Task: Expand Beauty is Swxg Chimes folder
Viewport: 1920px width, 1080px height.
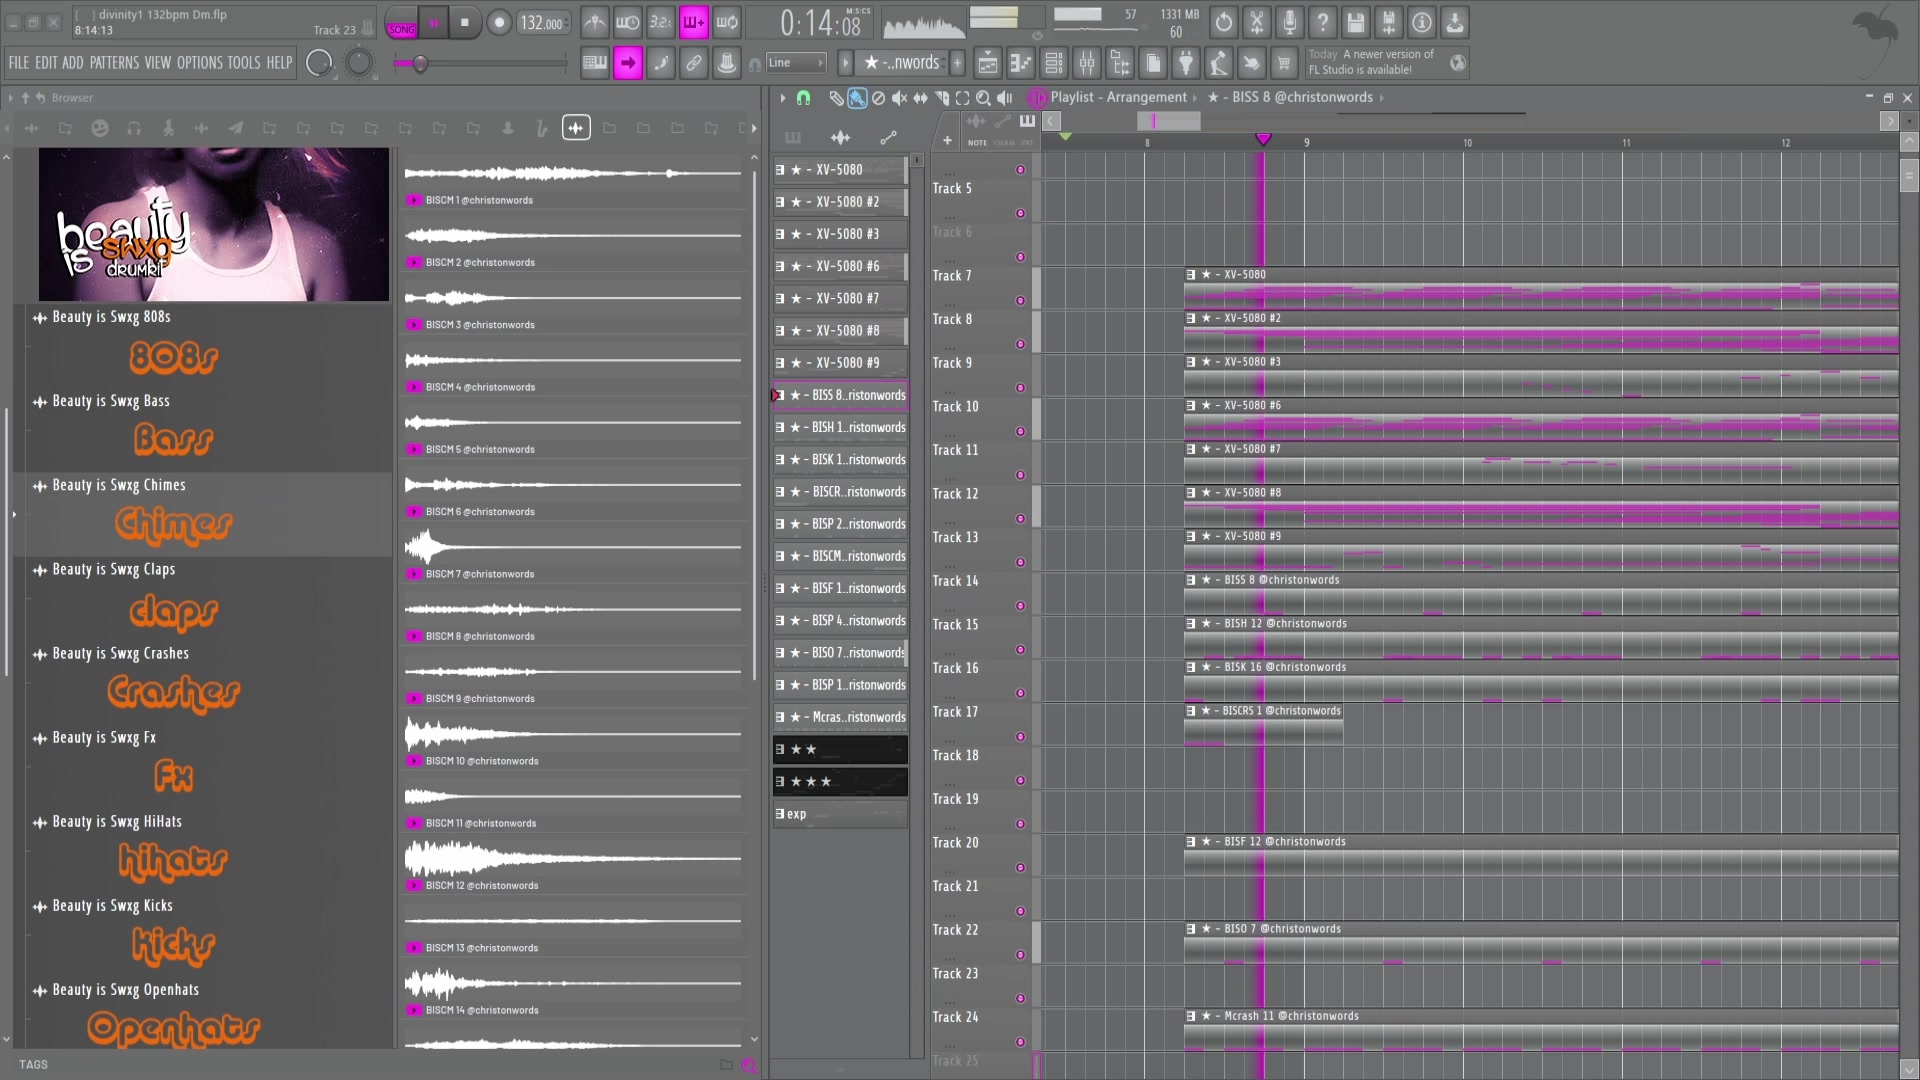Action: coord(118,485)
